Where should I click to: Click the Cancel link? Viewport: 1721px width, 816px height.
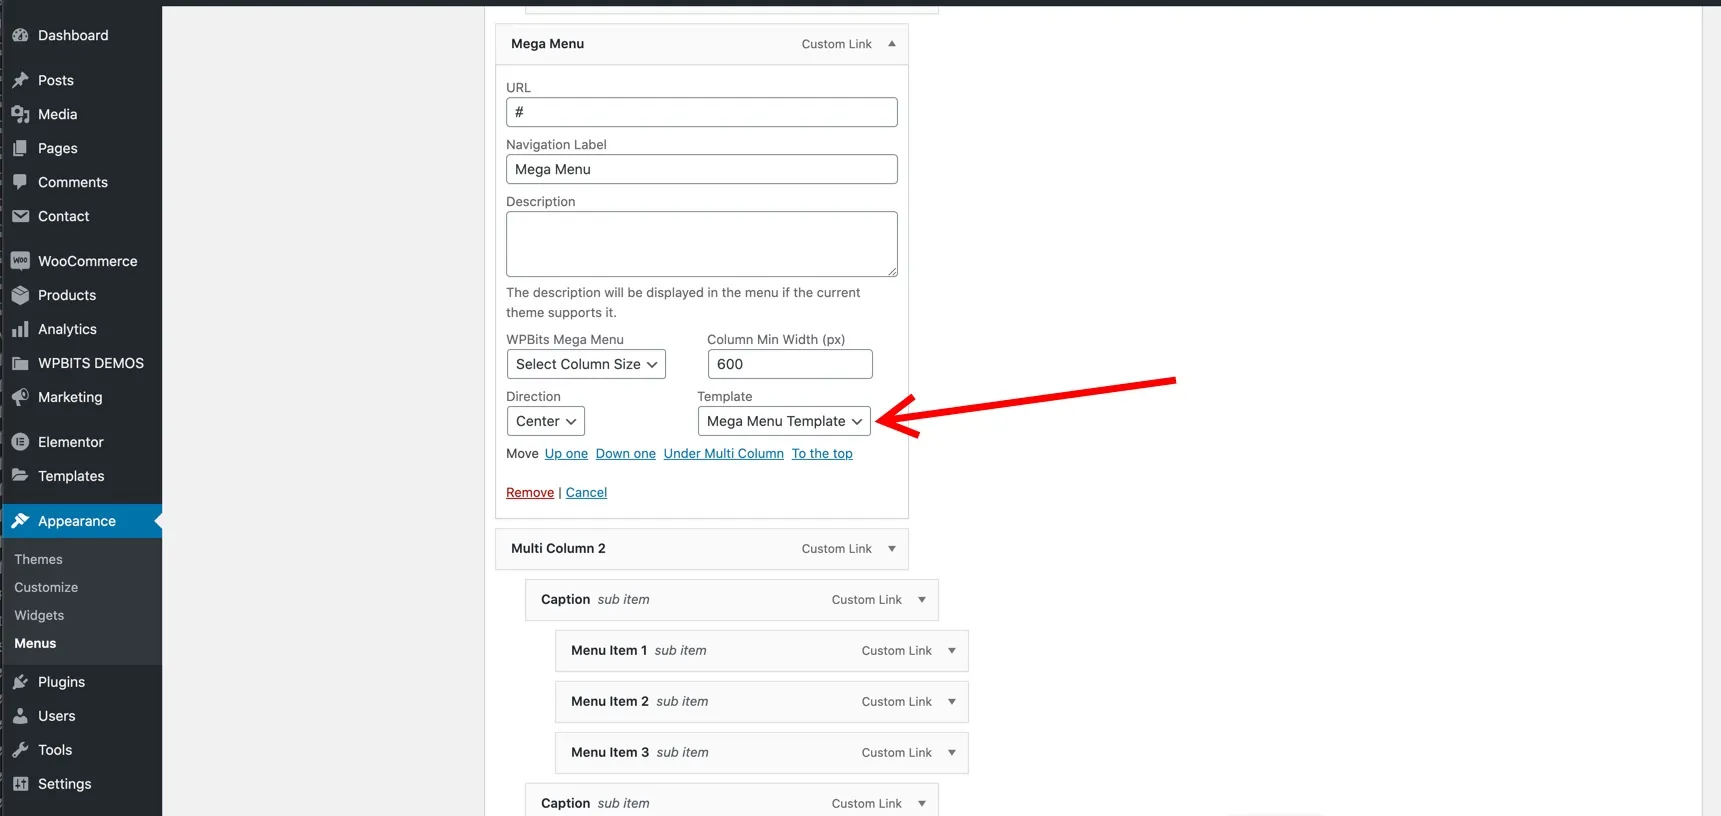[x=586, y=493]
